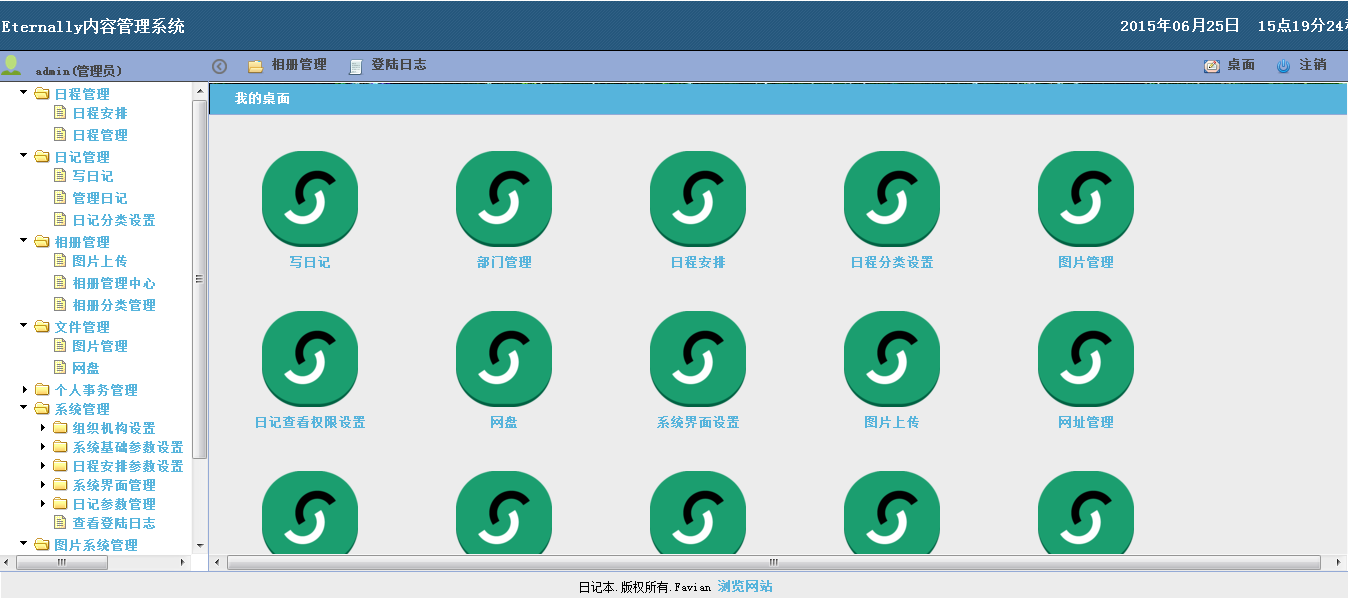Click the 浏览网站 footer link

[745, 587]
